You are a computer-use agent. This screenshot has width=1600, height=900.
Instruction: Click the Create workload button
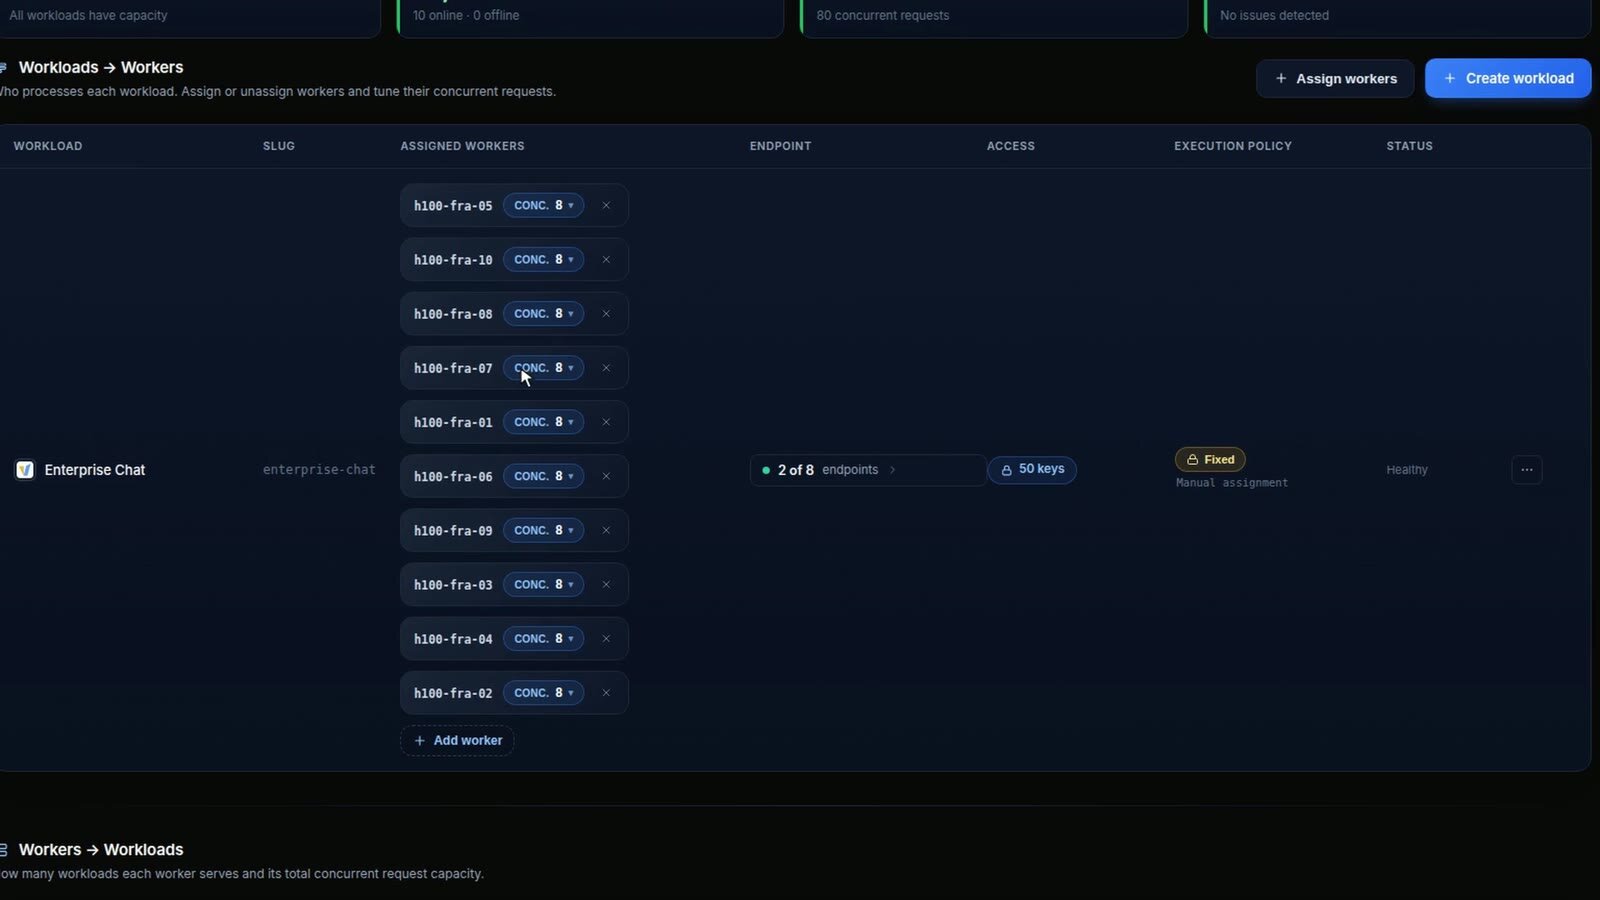click(1508, 78)
